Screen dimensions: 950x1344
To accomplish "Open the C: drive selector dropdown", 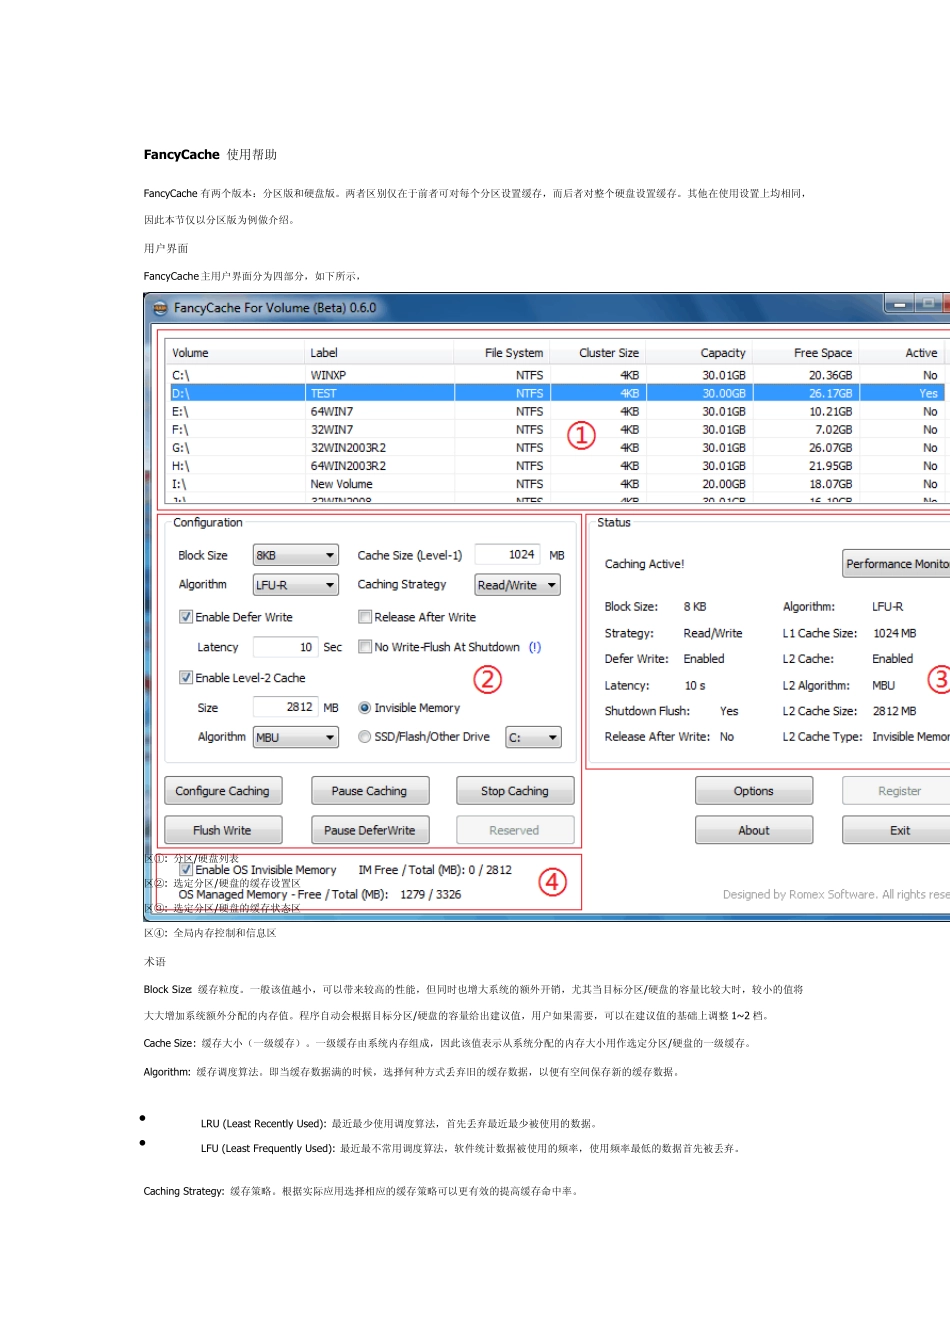I will [x=533, y=738].
